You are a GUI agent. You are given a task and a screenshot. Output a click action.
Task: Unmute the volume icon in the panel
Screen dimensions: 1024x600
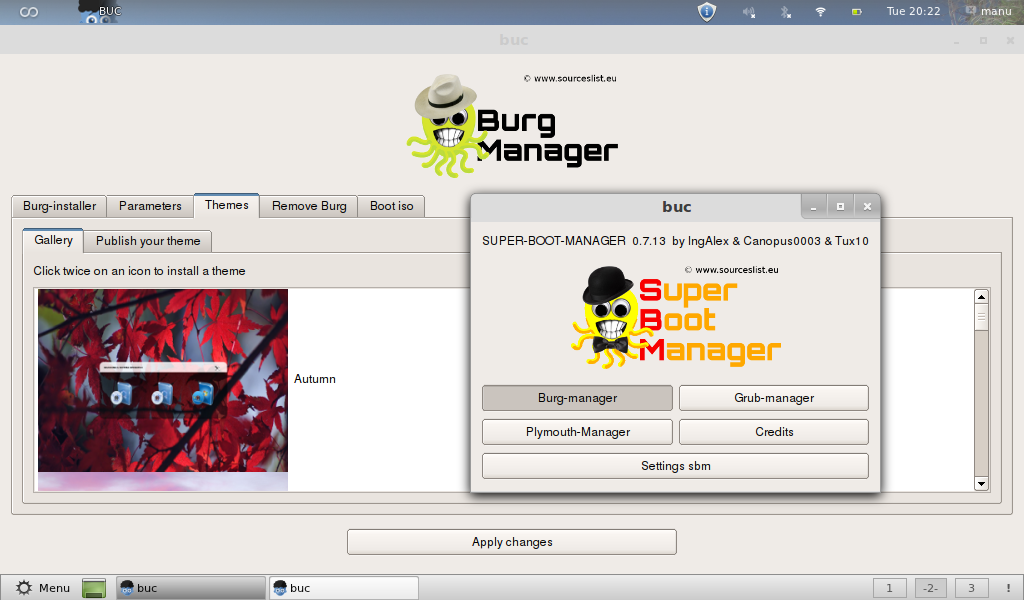coord(748,12)
